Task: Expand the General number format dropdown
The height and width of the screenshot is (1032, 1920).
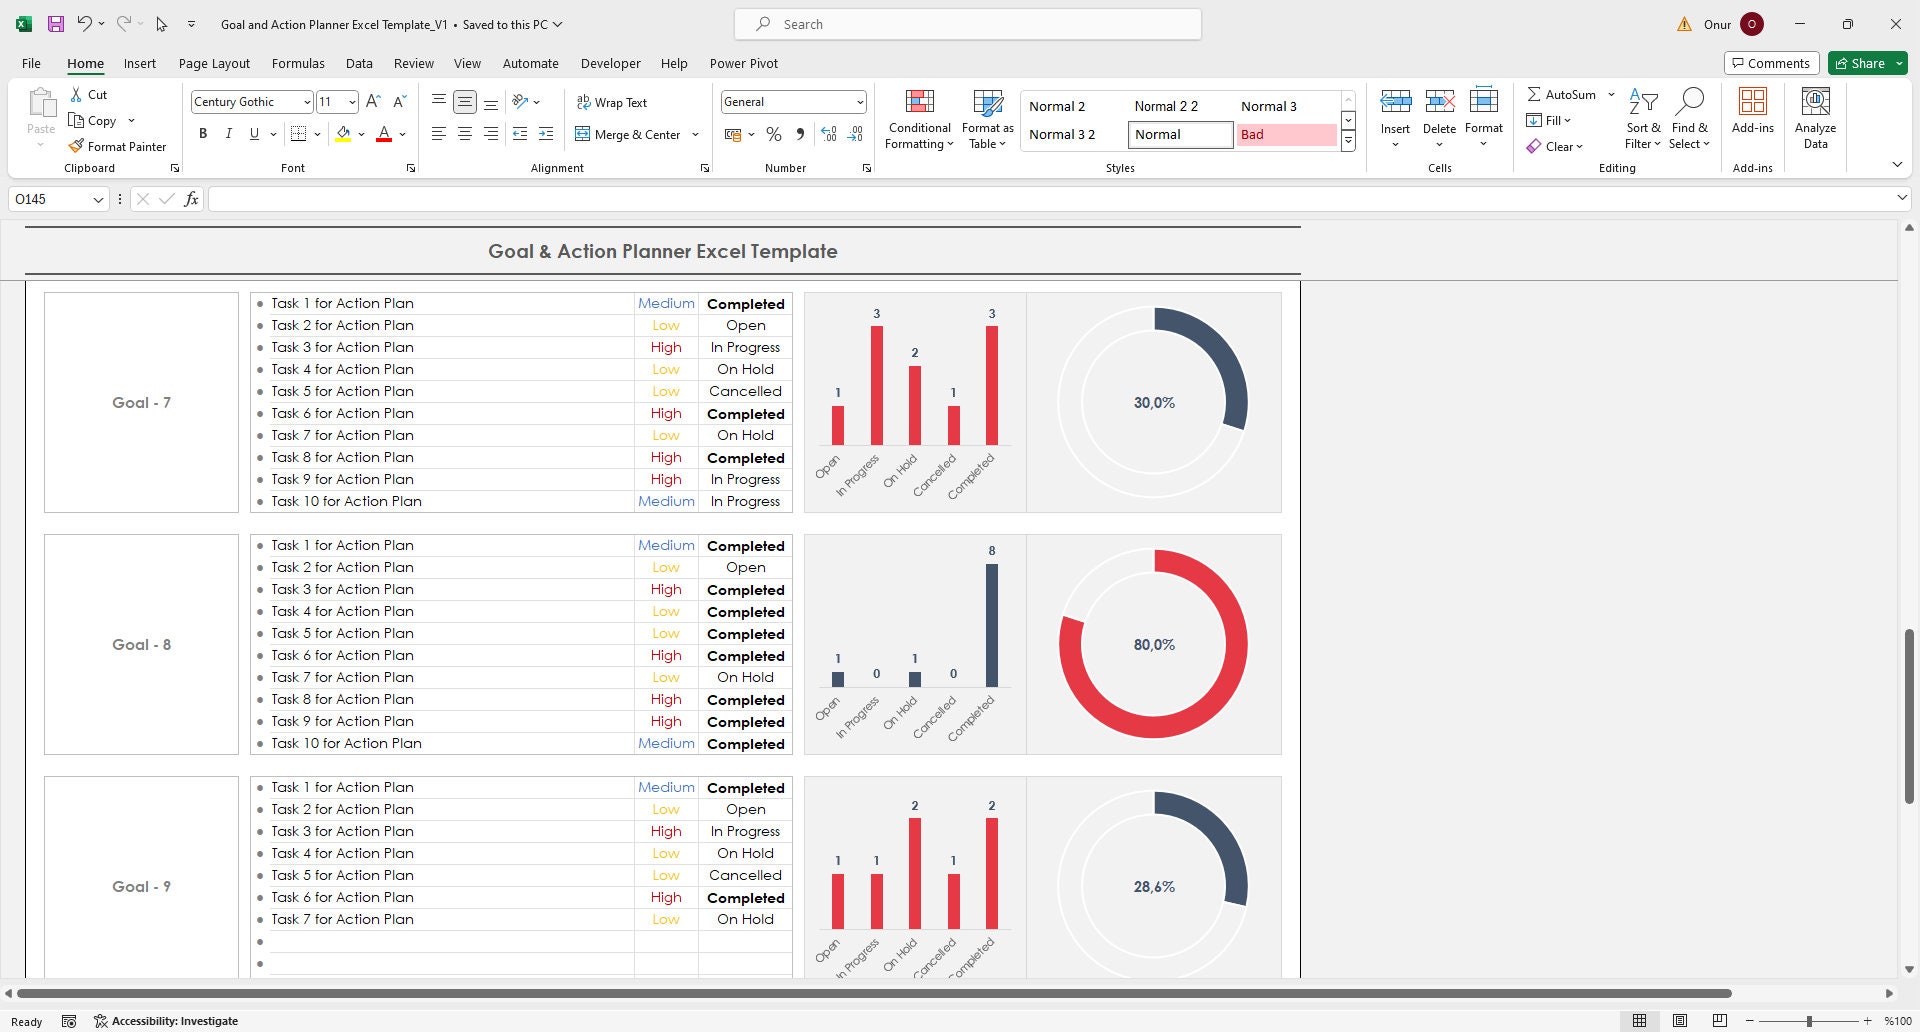Action: [x=860, y=101]
